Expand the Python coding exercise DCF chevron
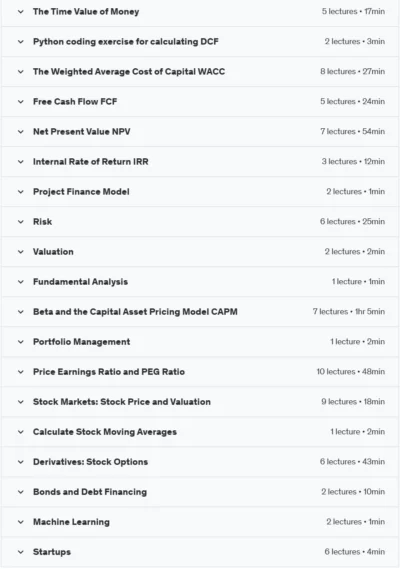The image size is (400, 569). pyautogui.click(x=21, y=42)
